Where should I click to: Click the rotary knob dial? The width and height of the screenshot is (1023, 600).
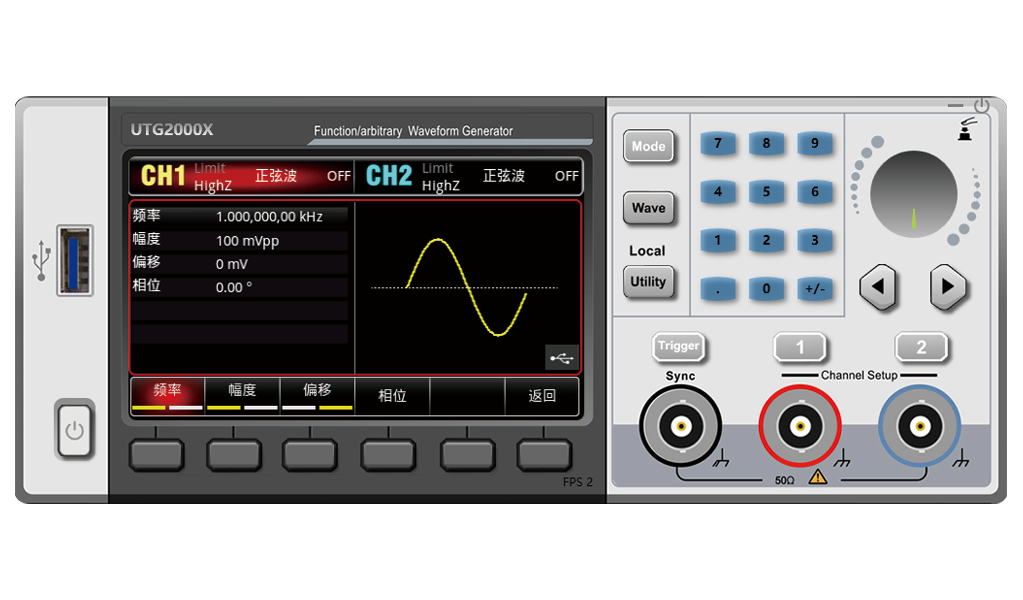tap(913, 194)
